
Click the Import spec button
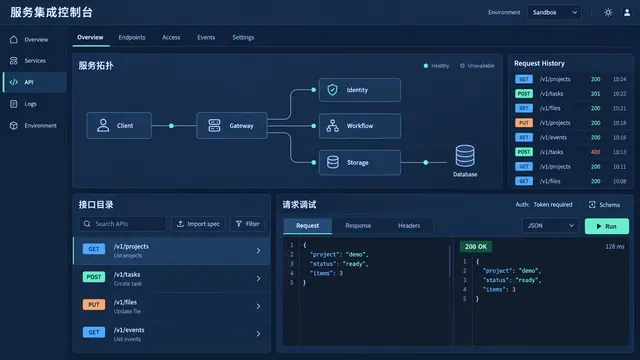pyautogui.click(x=198, y=224)
